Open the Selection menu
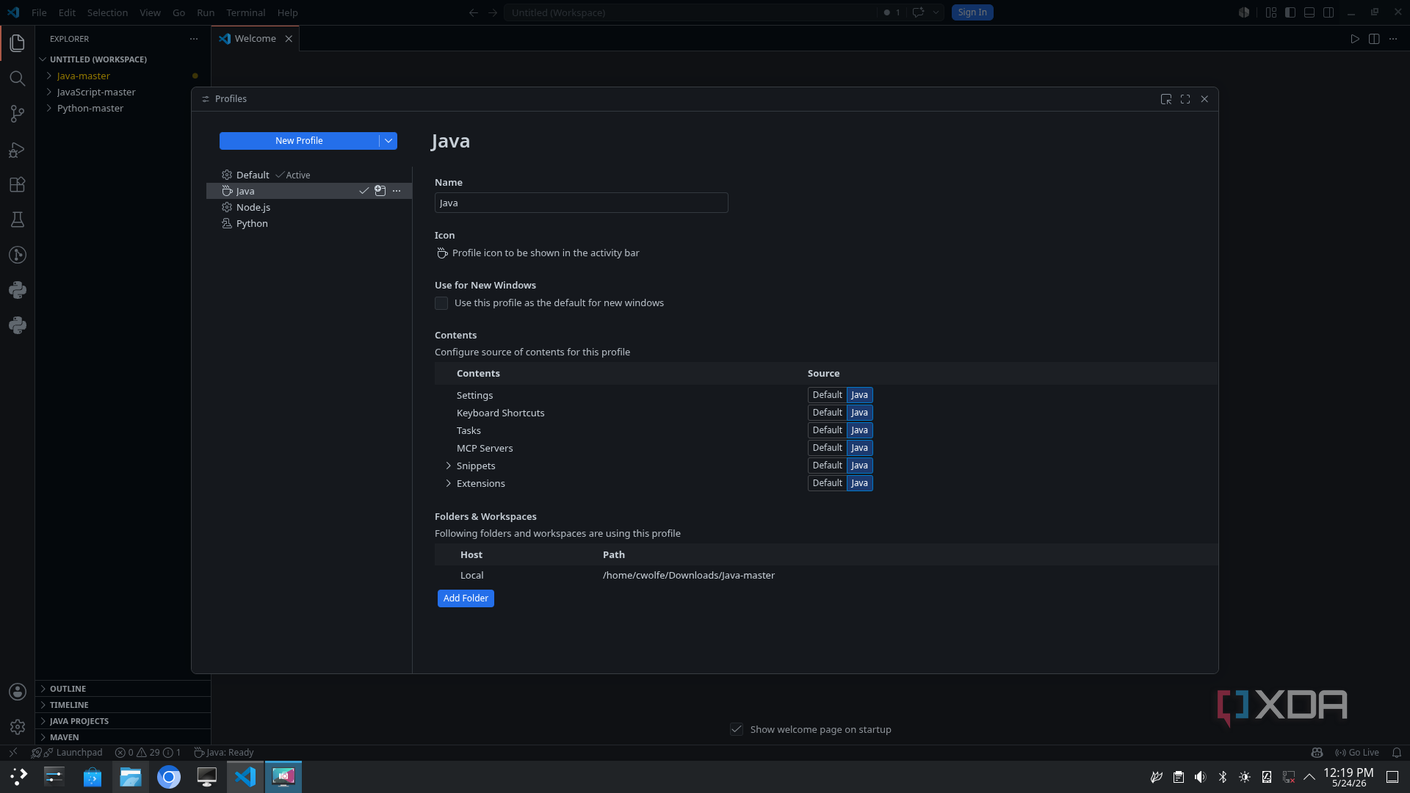This screenshot has height=793, width=1410. (x=107, y=12)
